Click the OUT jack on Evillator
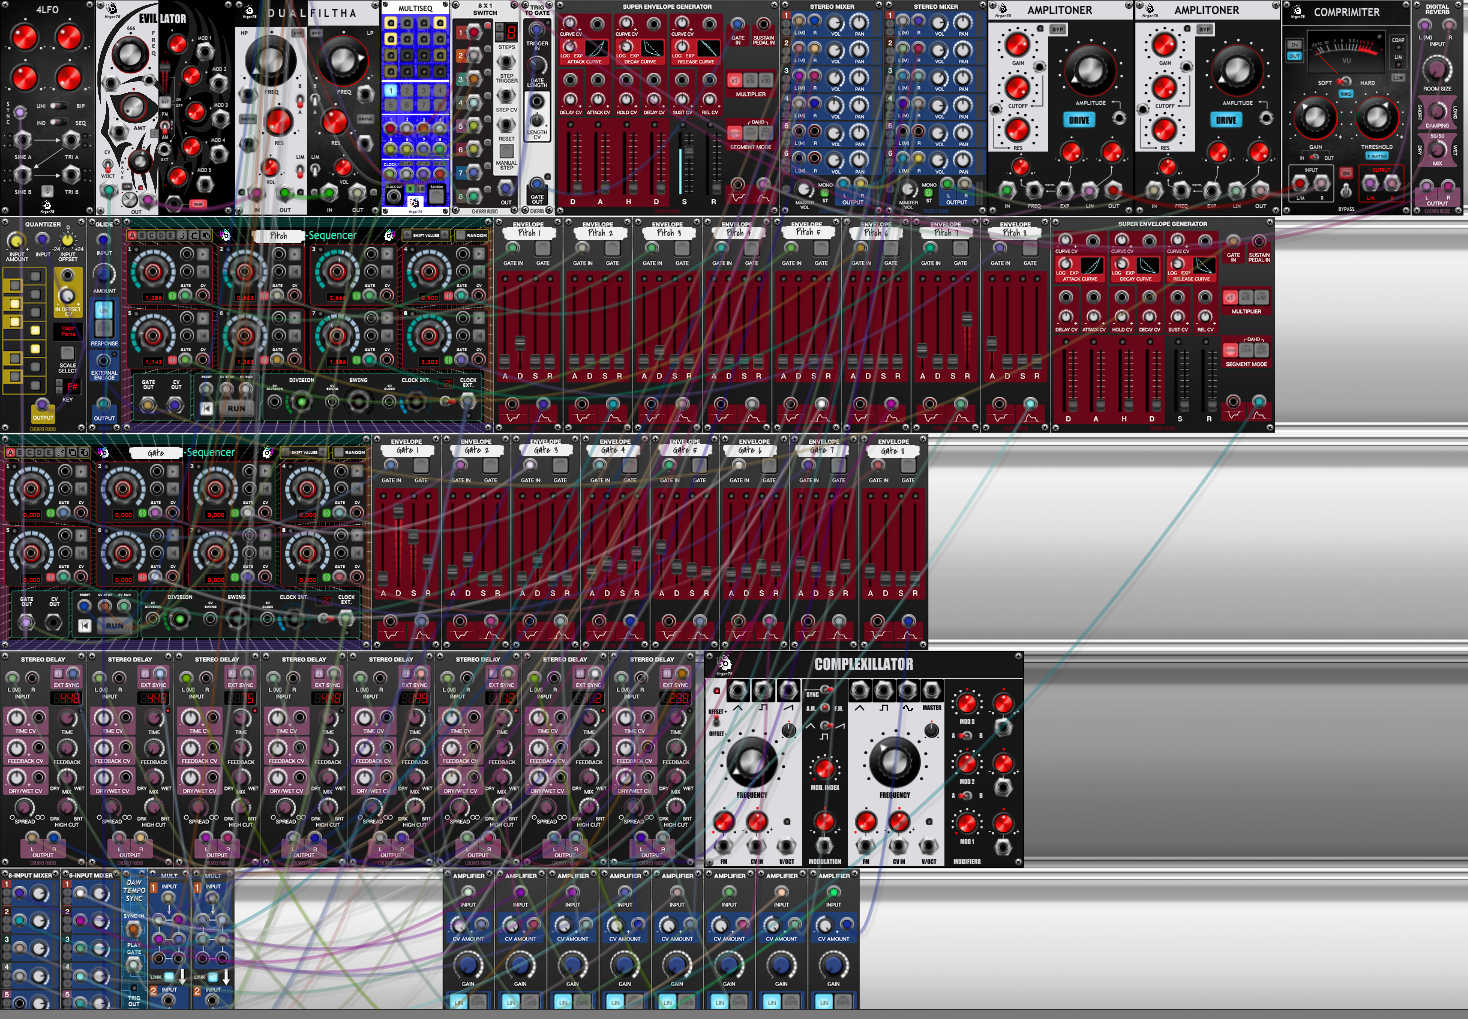Screen dimensions: 1468x1019 click(x=147, y=199)
